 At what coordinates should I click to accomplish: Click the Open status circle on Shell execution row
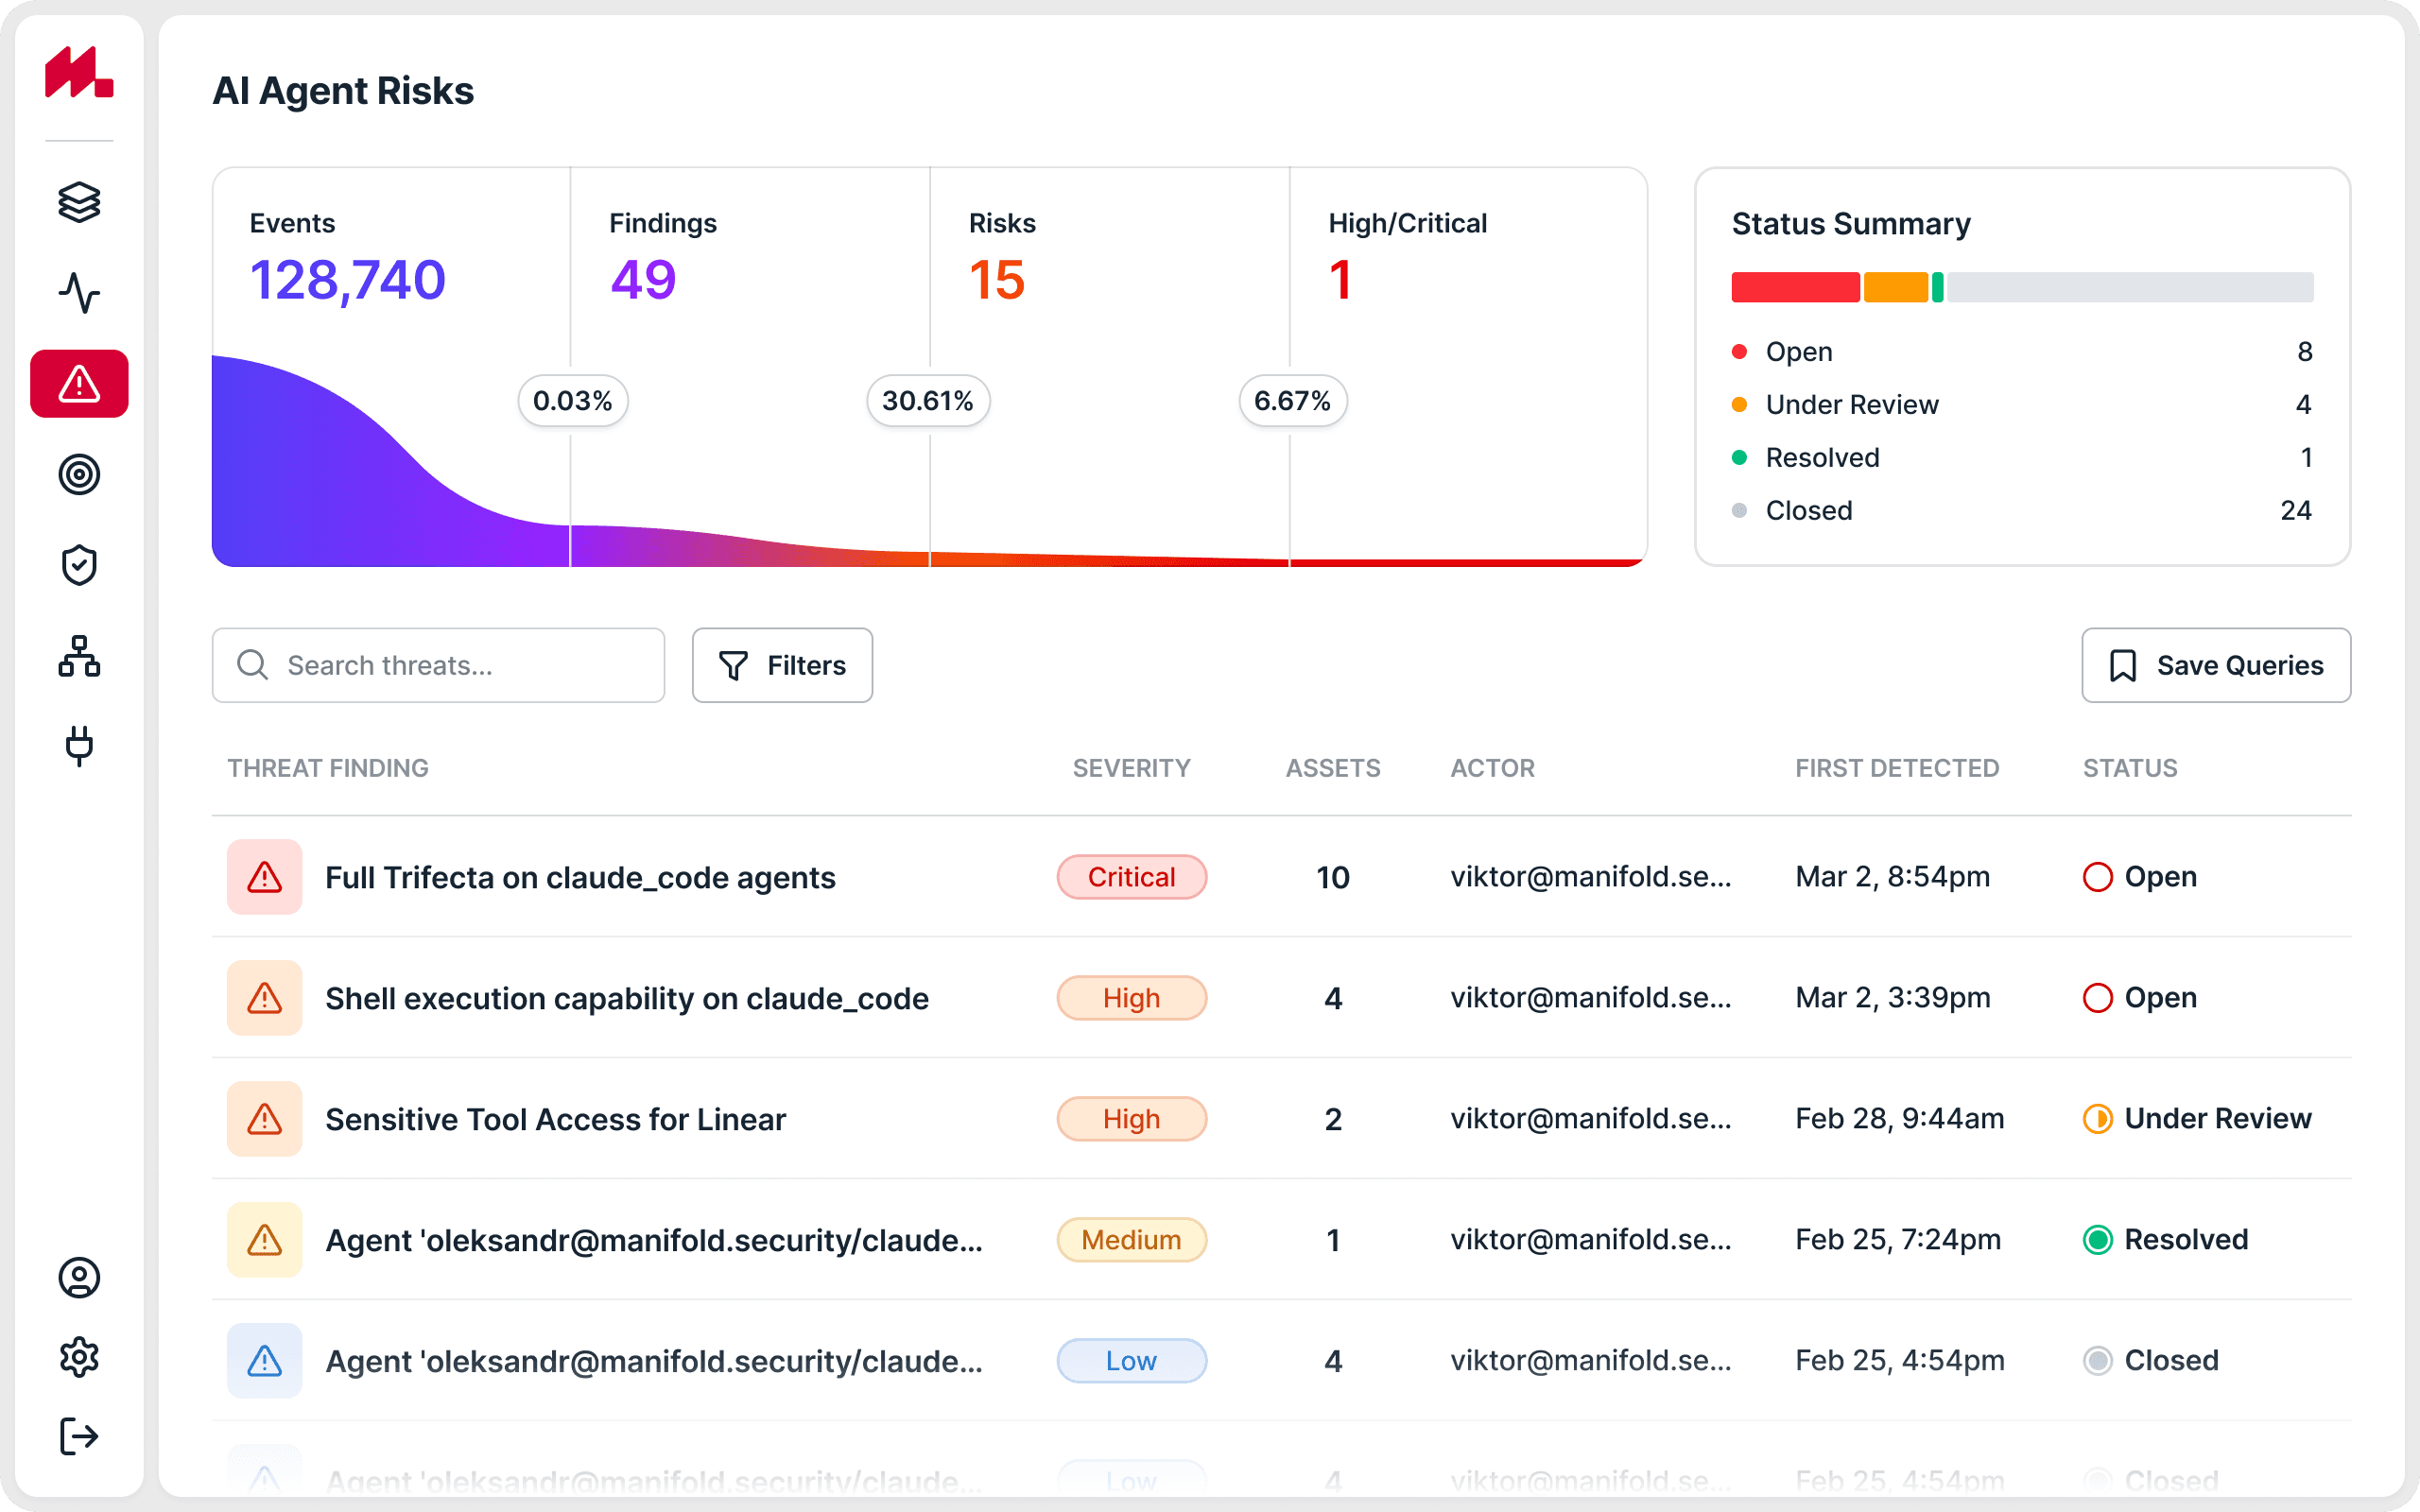(x=2097, y=998)
